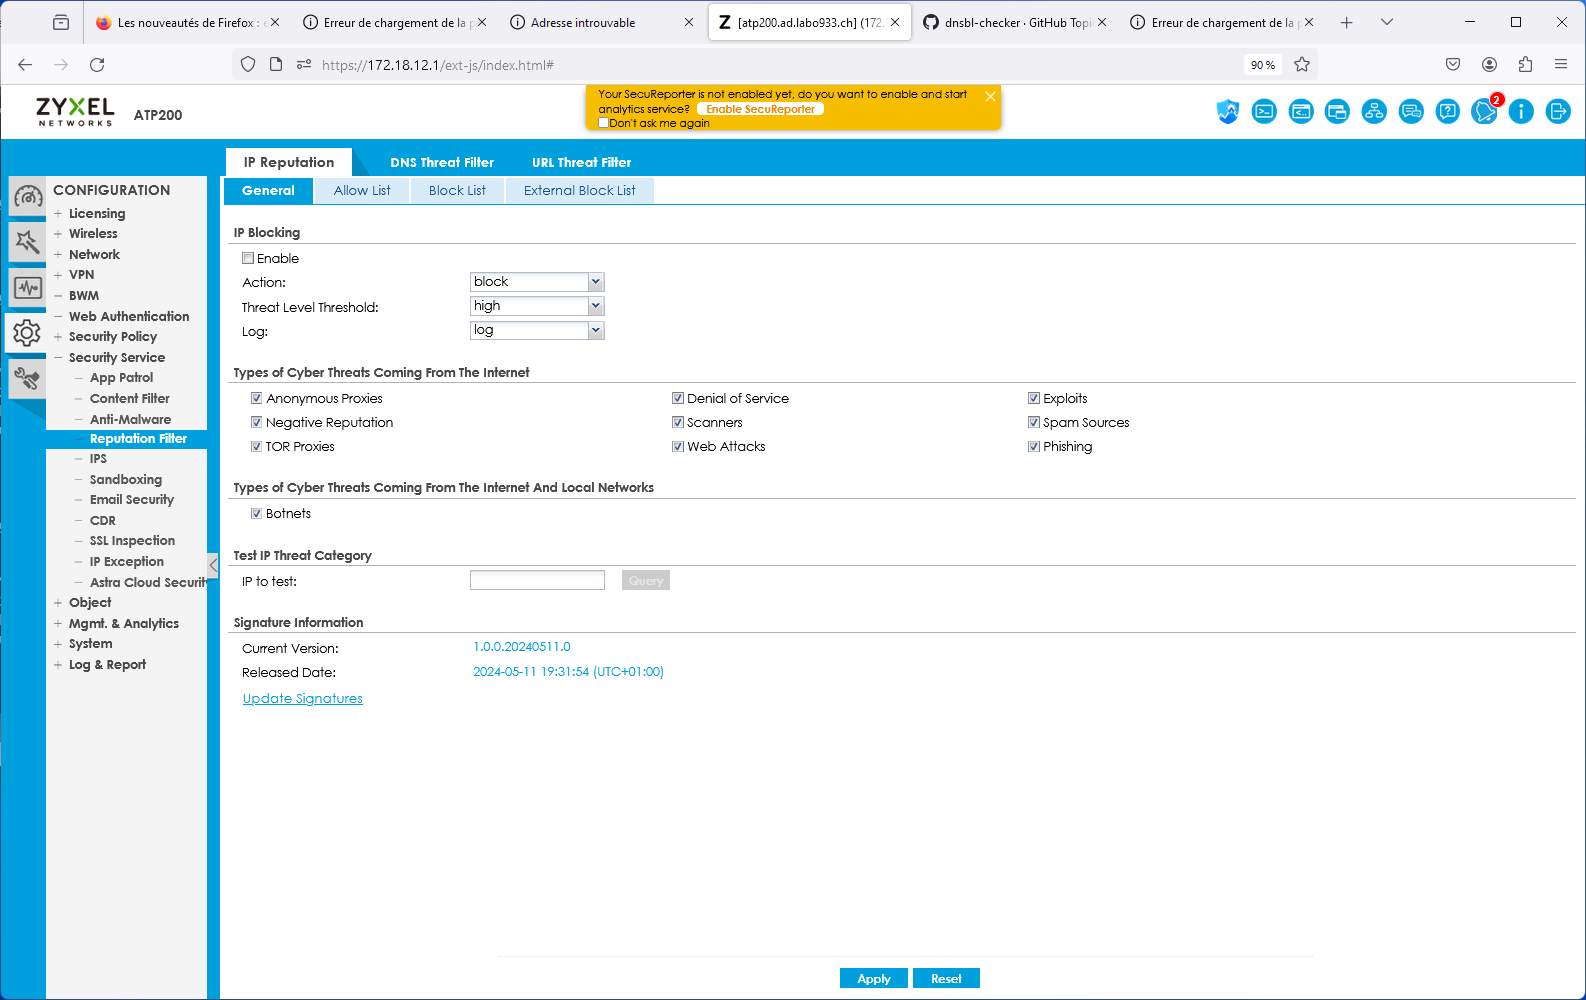This screenshot has height=1000, width=1586.
Task: Click the Apply button
Action: click(873, 978)
